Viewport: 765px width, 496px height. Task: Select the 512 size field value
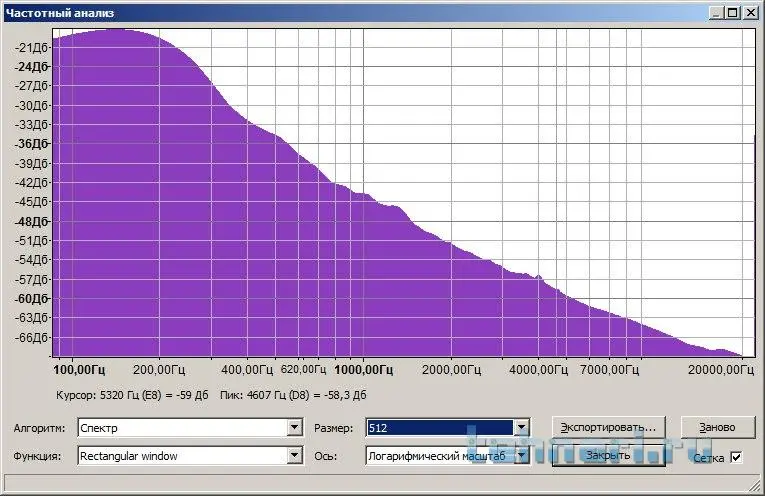tap(440, 428)
